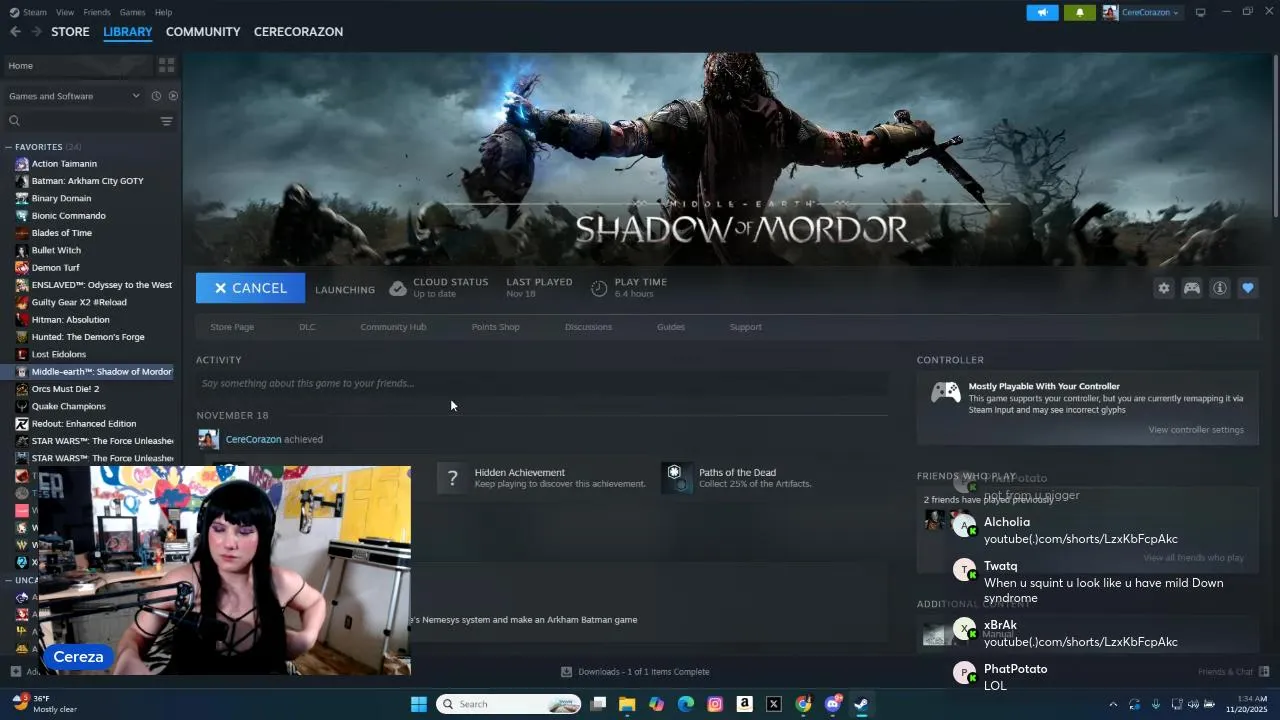Click View controller settings
1280x720 pixels.
(x=1196, y=430)
